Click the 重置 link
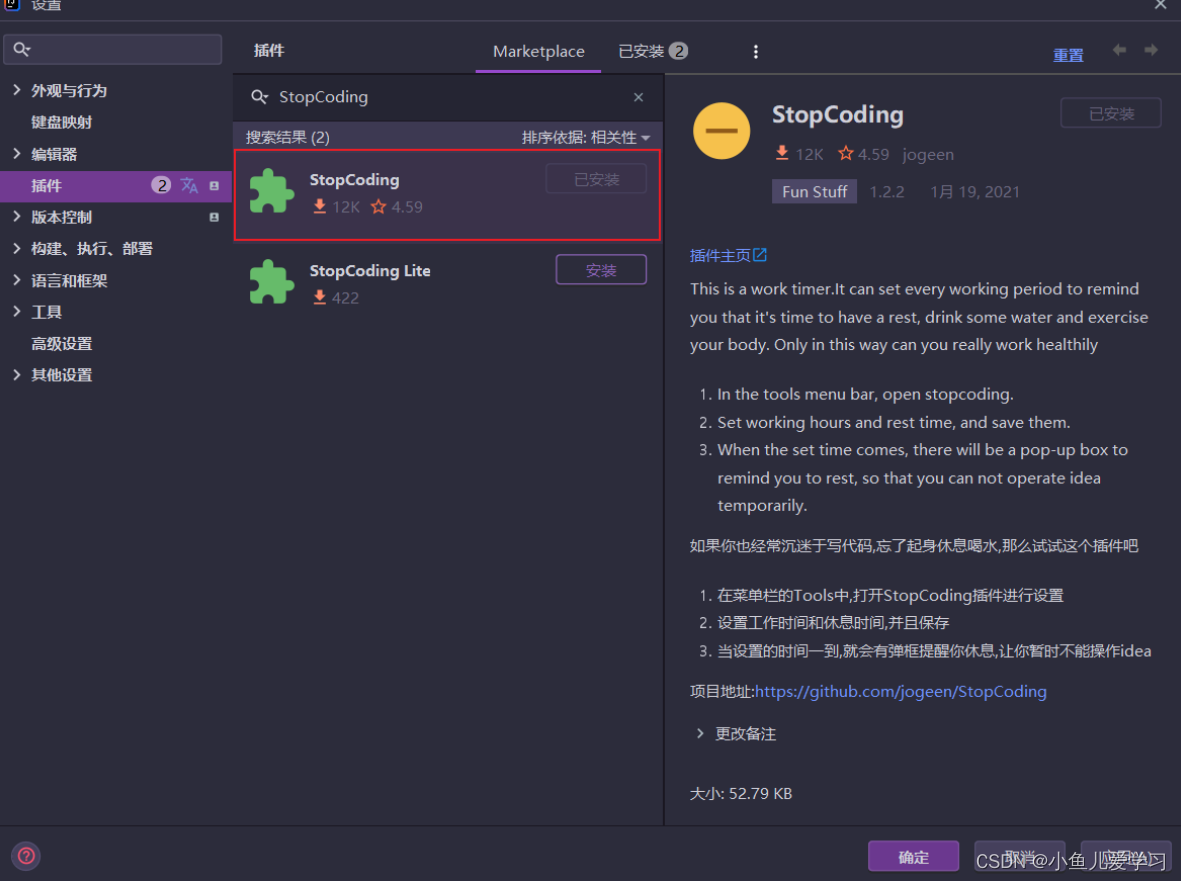The height and width of the screenshot is (881, 1181). click(x=1068, y=55)
